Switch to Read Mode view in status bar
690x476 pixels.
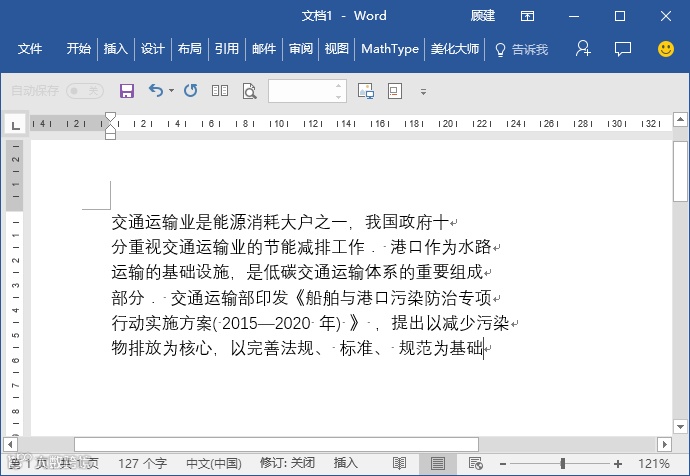pos(399,463)
